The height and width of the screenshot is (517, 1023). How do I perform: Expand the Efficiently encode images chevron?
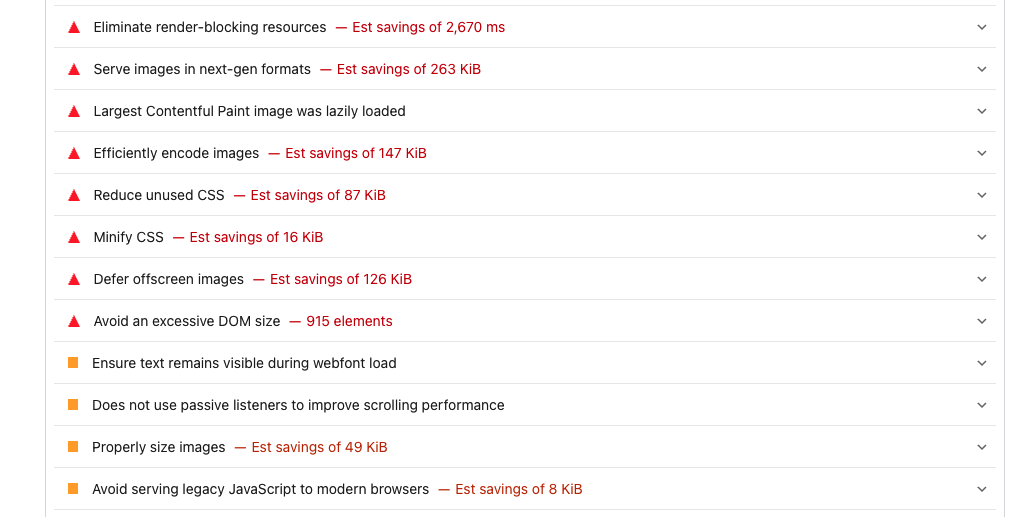tap(981, 153)
